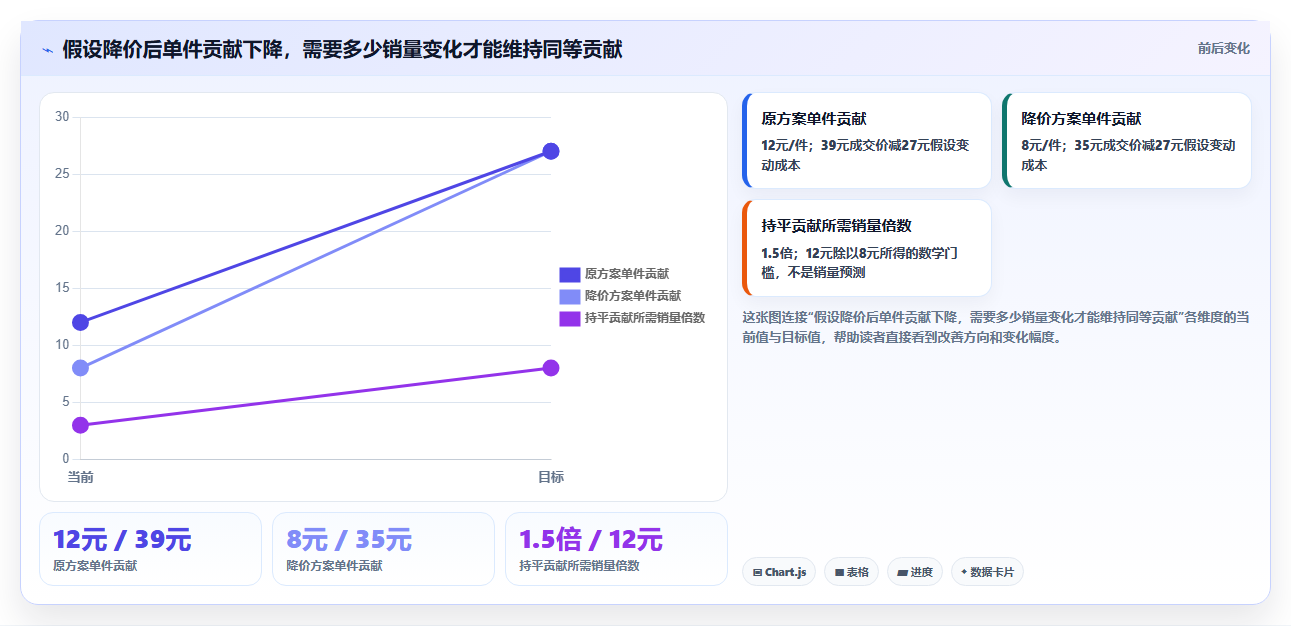Click the 目标 point of the purple line at 8
The image size is (1291, 626).
(551, 368)
